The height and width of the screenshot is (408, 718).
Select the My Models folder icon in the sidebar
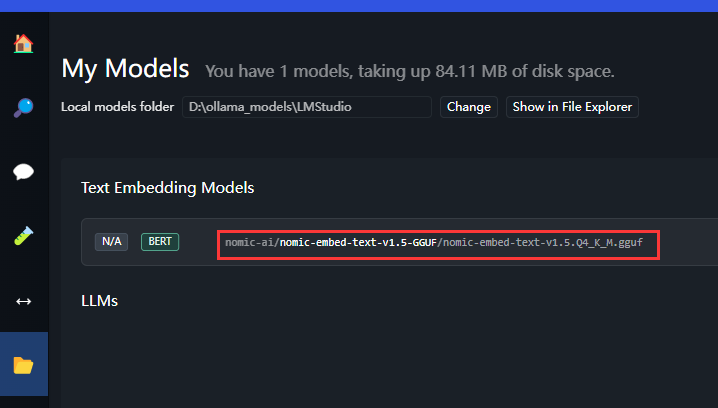(23, 365)
